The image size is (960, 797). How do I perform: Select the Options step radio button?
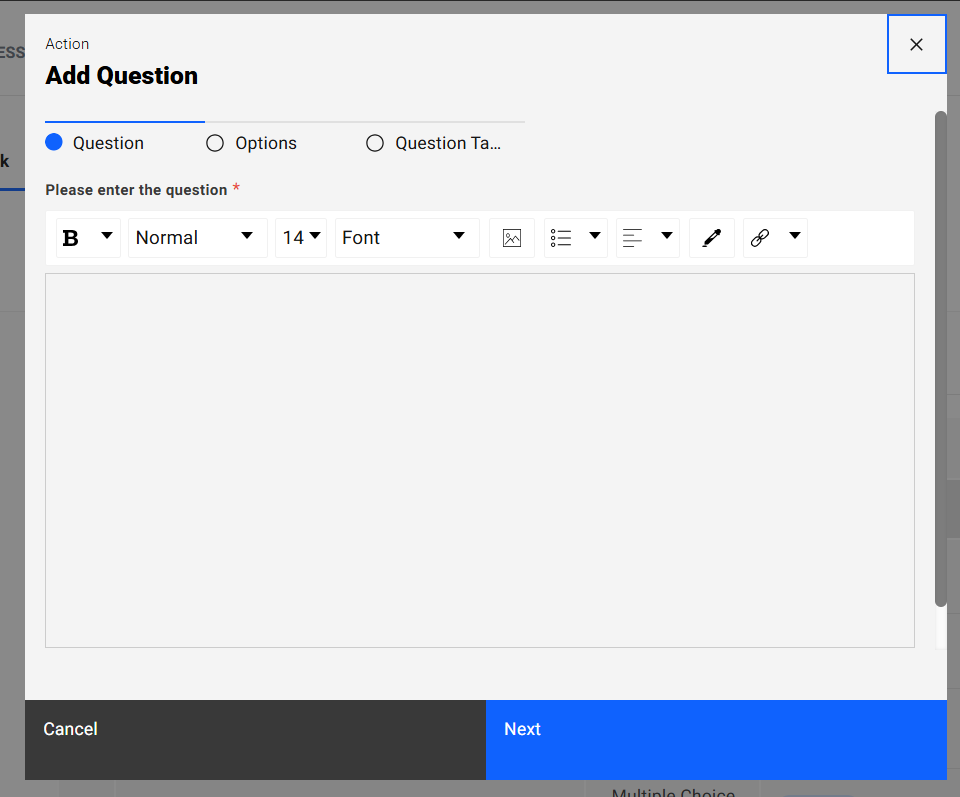tap(215, 143)
